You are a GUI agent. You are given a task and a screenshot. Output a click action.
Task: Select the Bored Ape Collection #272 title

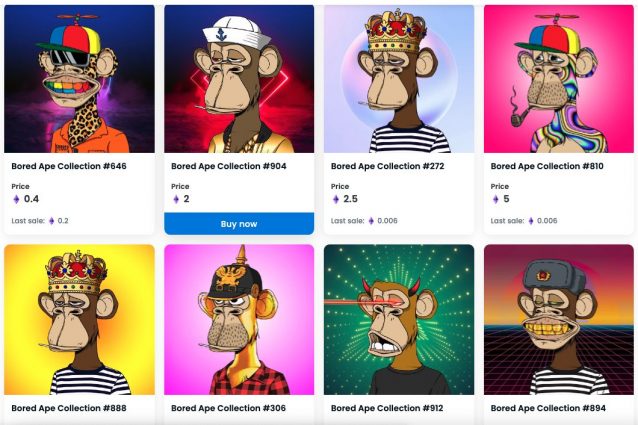387,166
